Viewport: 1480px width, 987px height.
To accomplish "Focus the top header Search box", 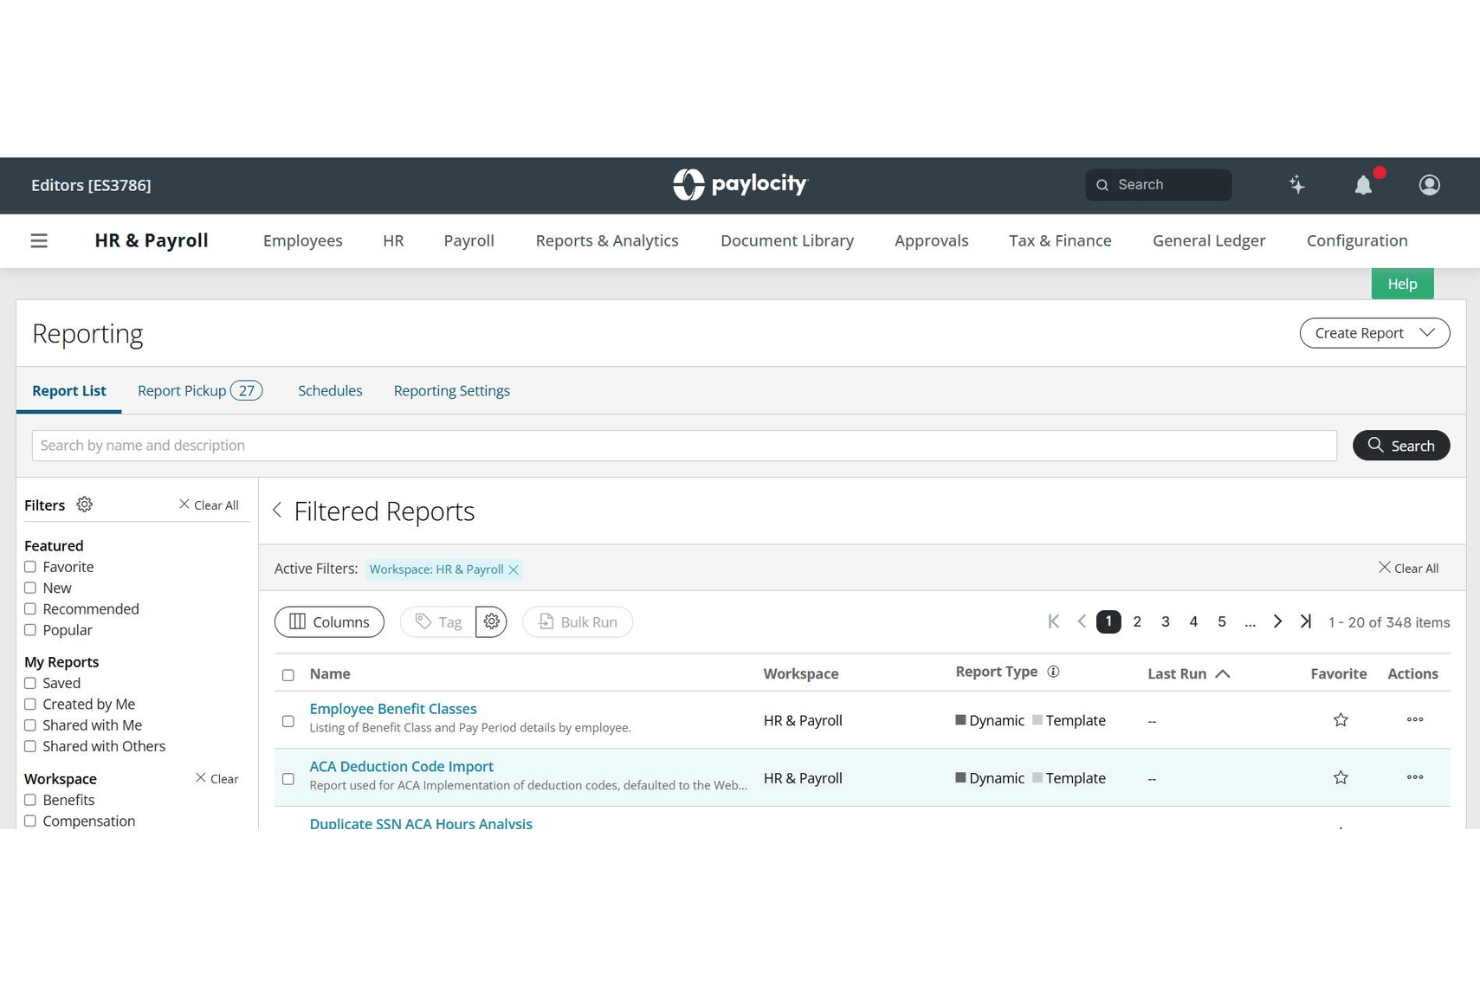I will (x=1158, y=185).
